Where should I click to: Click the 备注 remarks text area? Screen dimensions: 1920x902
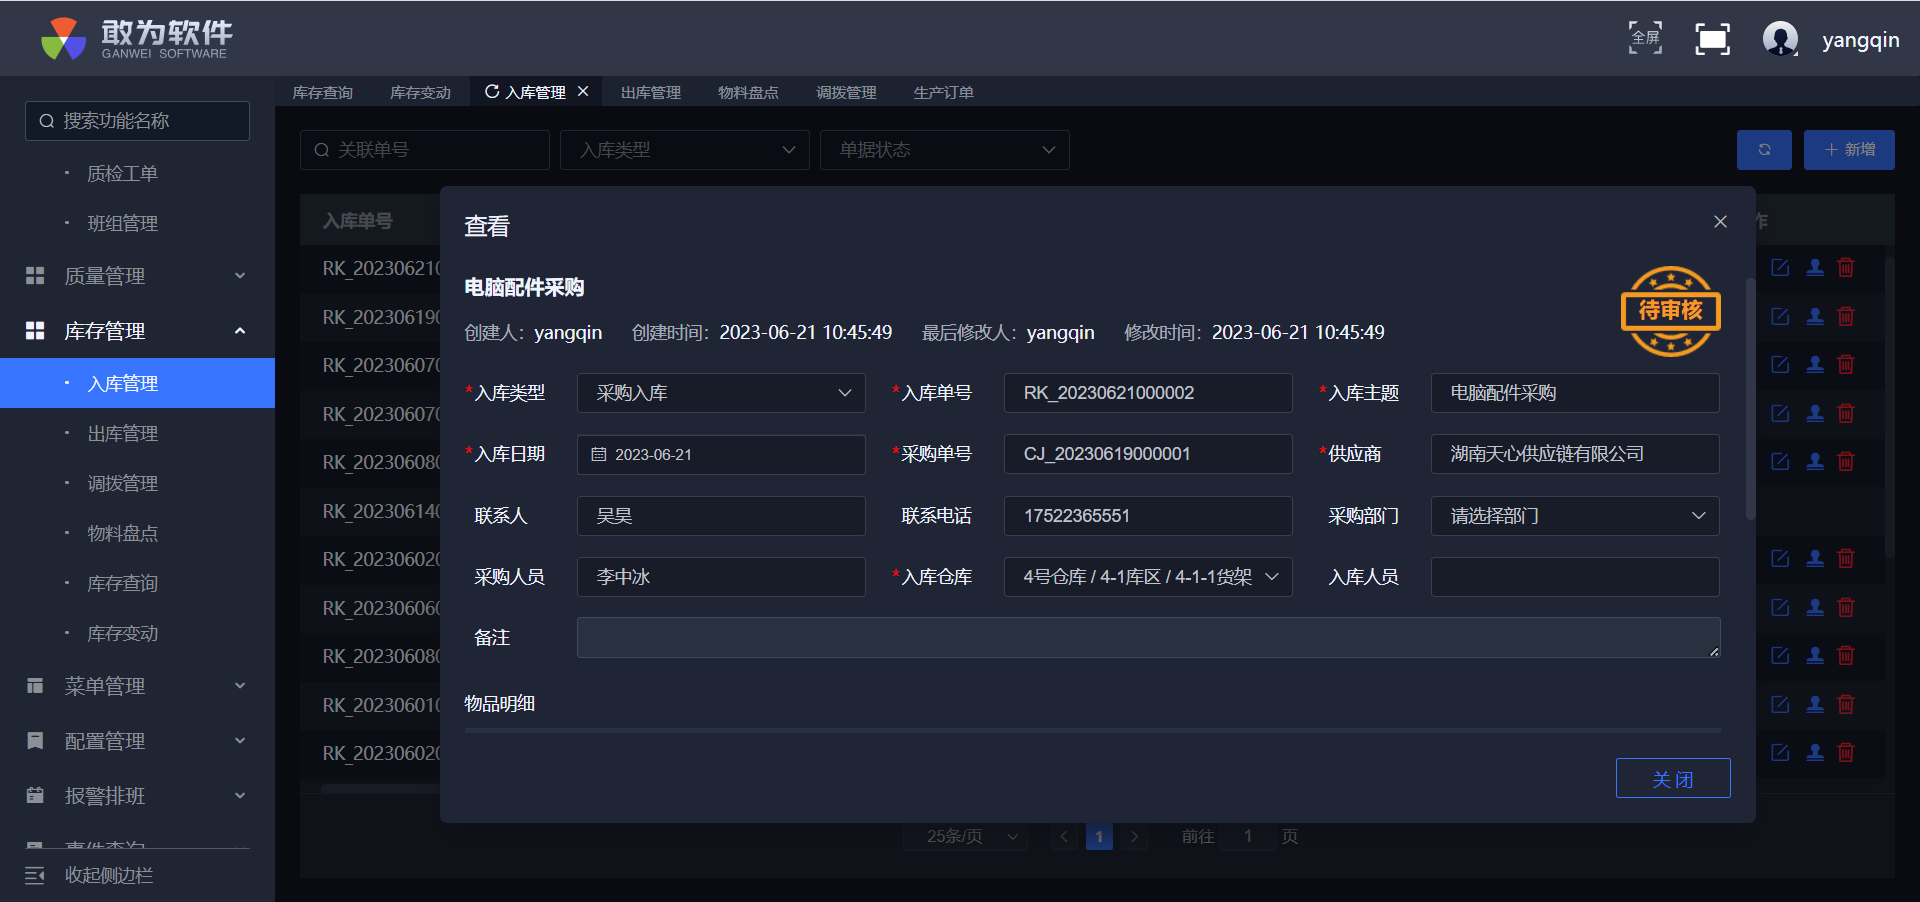tap(1147, 638)
